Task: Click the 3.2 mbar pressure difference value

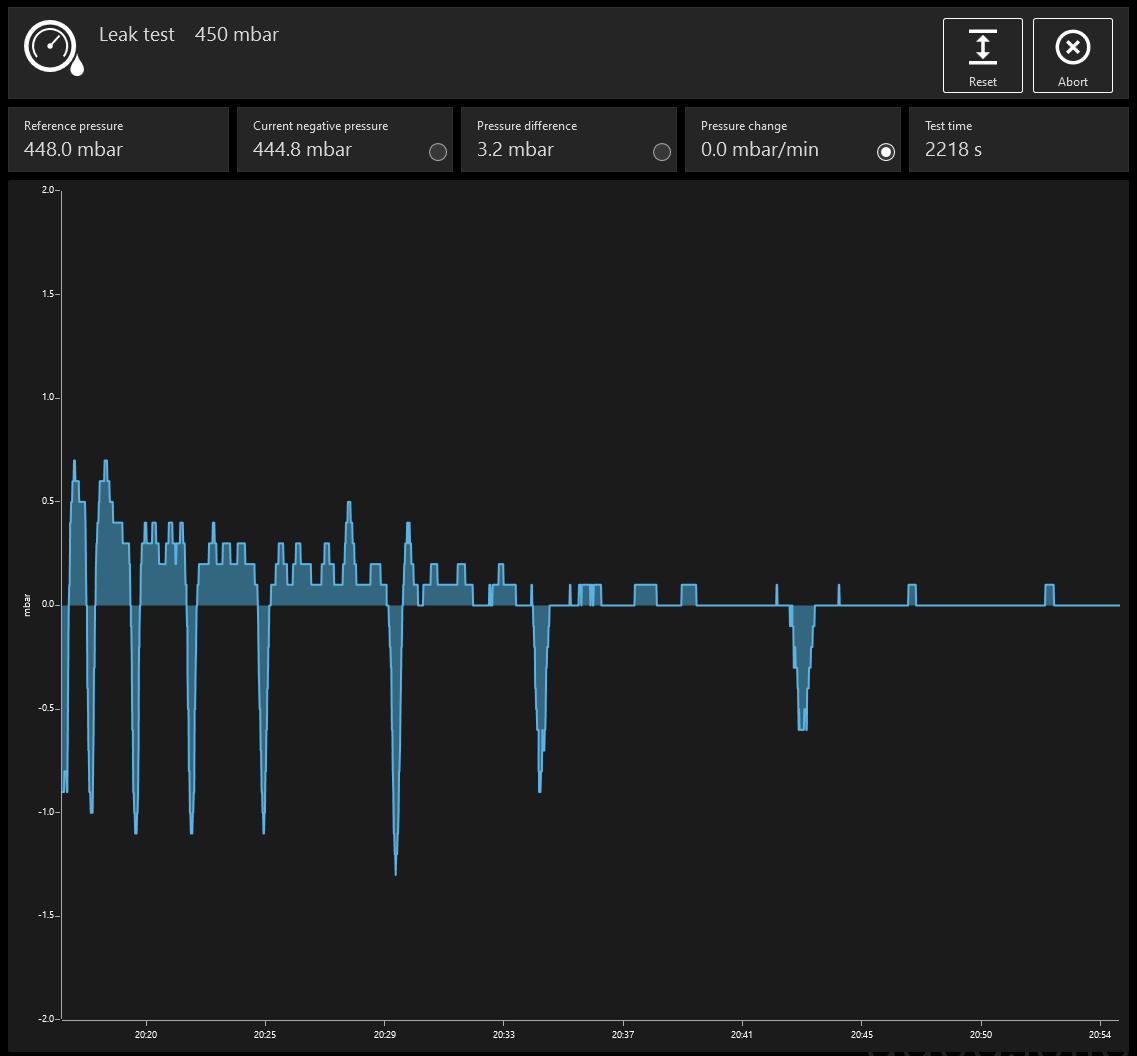Action: 515,150
